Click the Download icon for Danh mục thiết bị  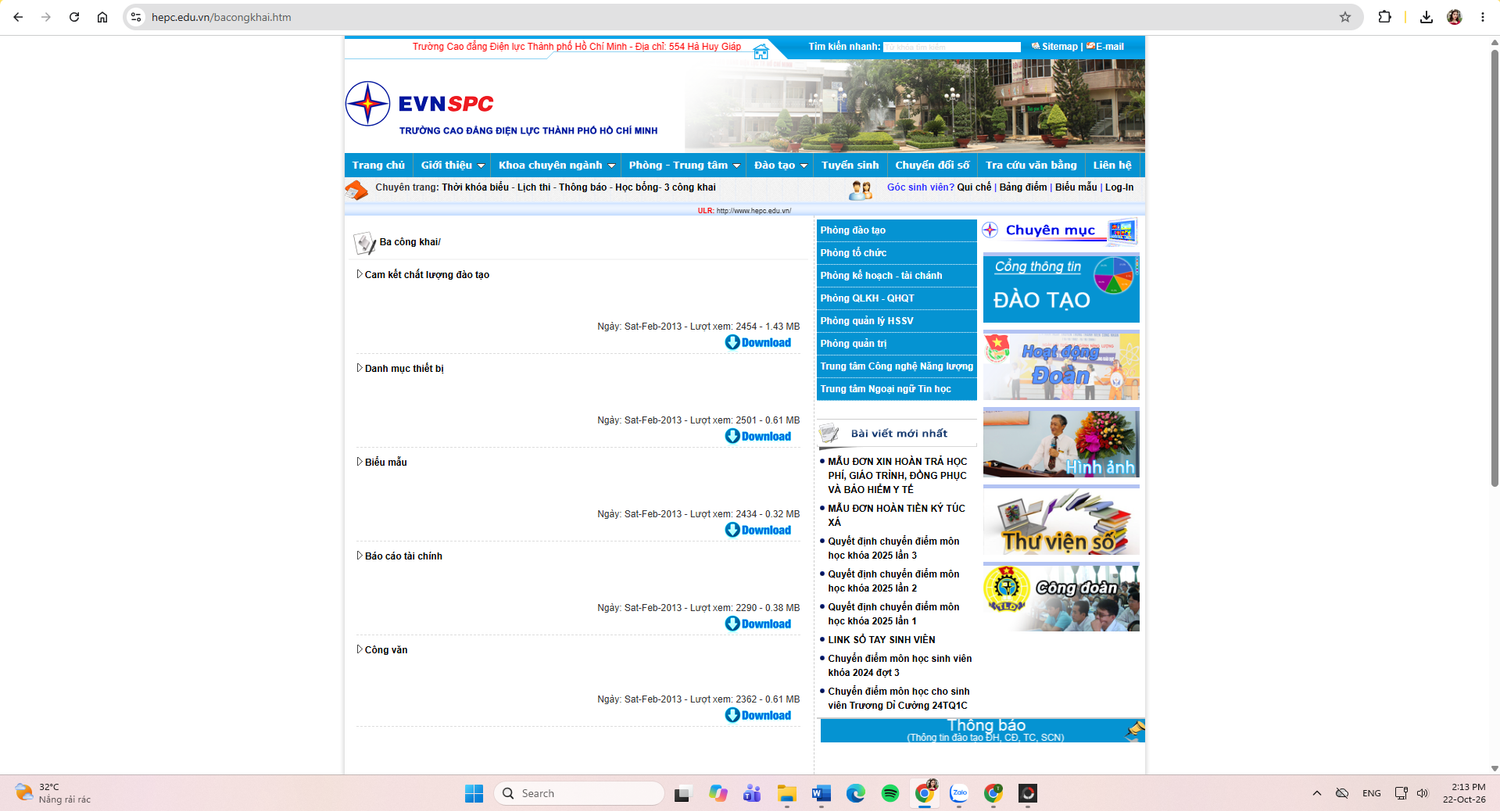[x=758, y=436]
